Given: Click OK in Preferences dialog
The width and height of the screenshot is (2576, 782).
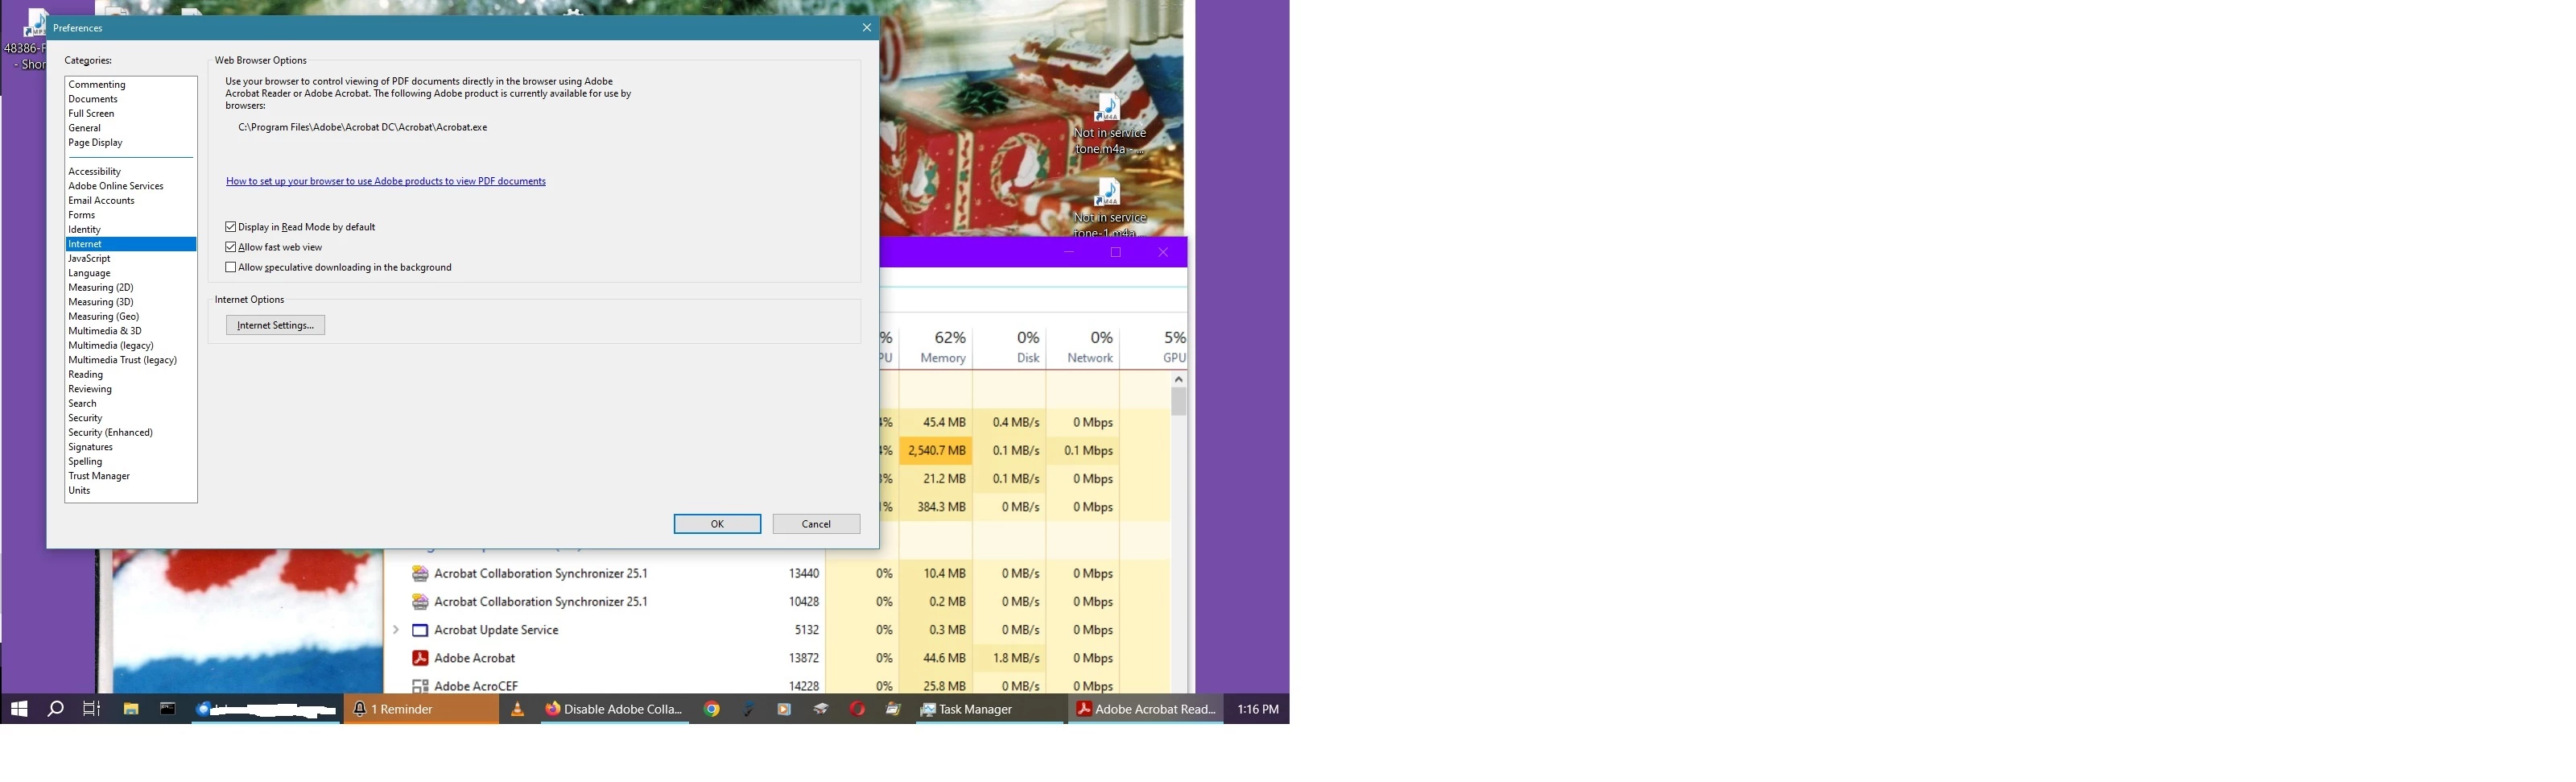Looking at the screenshot, I should pos(717,524).
